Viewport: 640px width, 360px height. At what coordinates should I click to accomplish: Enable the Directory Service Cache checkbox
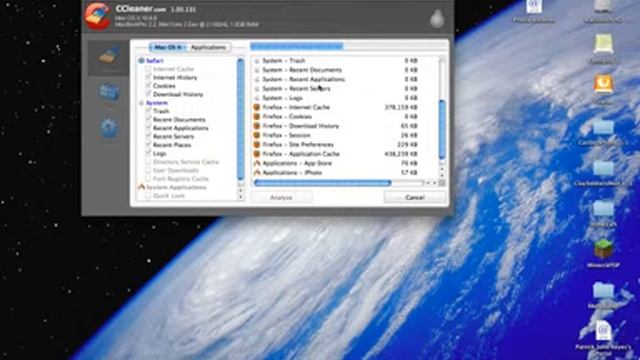(149, 162)
